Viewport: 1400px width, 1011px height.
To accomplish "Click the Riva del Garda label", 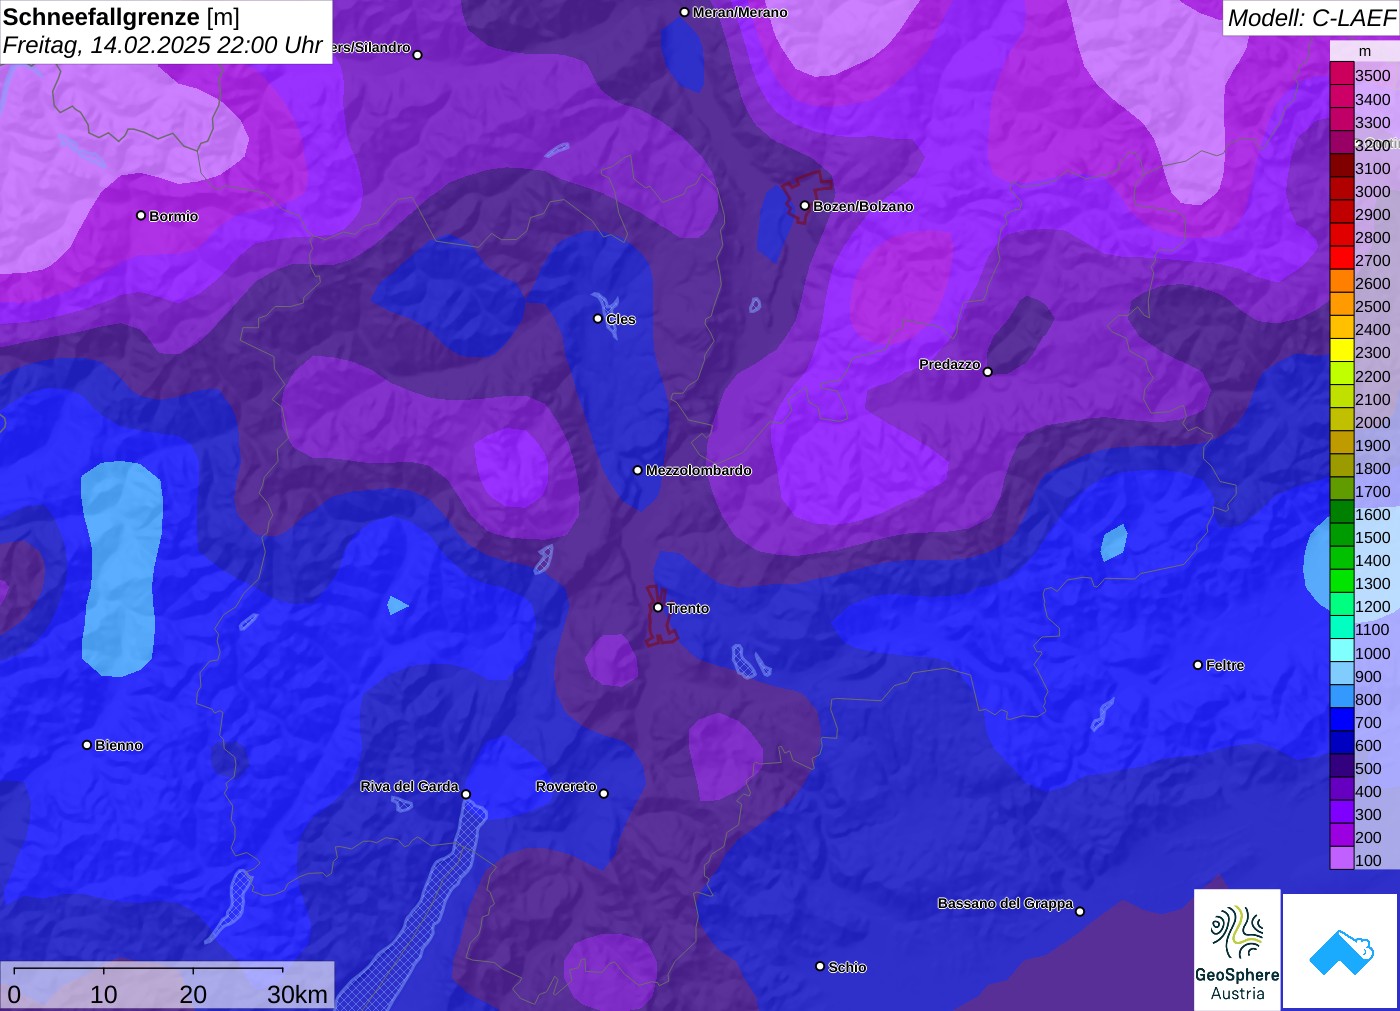I will pos(409,786).
